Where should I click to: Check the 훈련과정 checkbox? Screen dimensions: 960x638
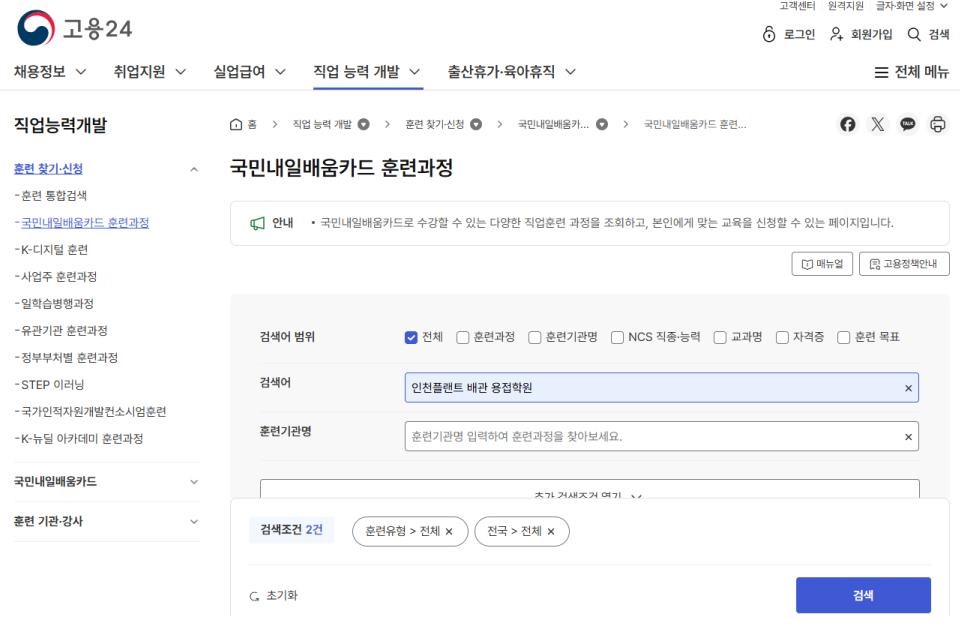462,337
